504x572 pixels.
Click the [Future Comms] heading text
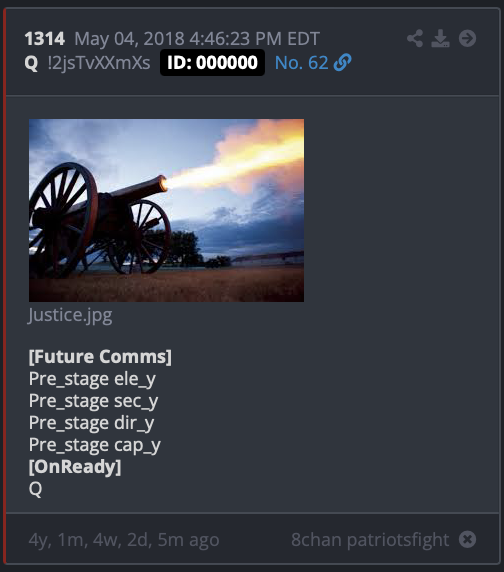coord(100,356)
